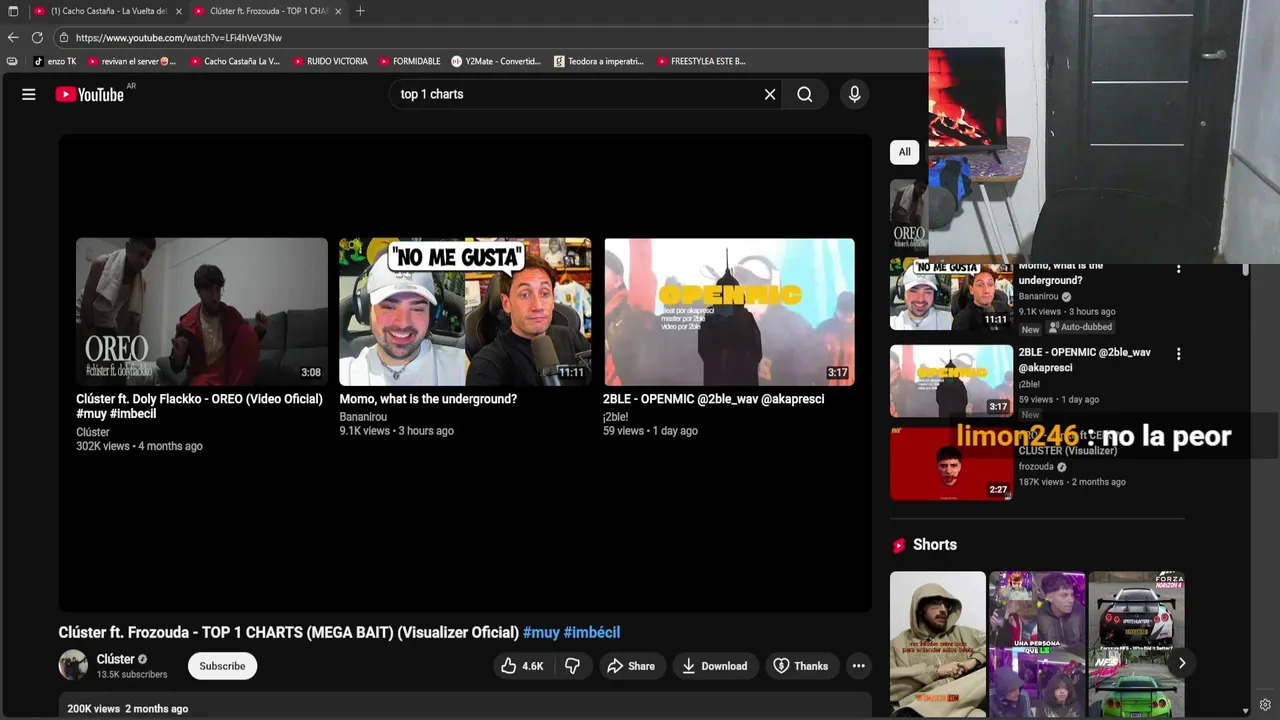The image size is (1280, 720).
Task: Start voice search with the microphone icon
Action: (854, 94)
